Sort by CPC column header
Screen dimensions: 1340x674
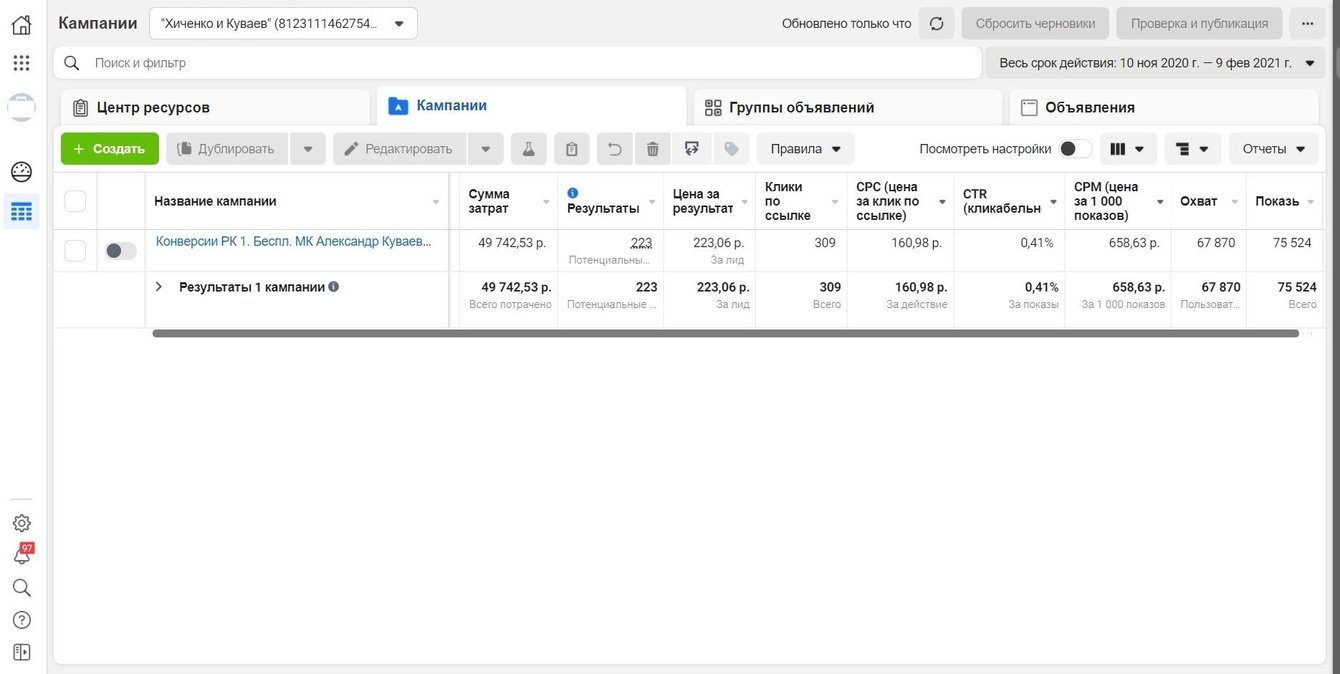coord(900,201)
